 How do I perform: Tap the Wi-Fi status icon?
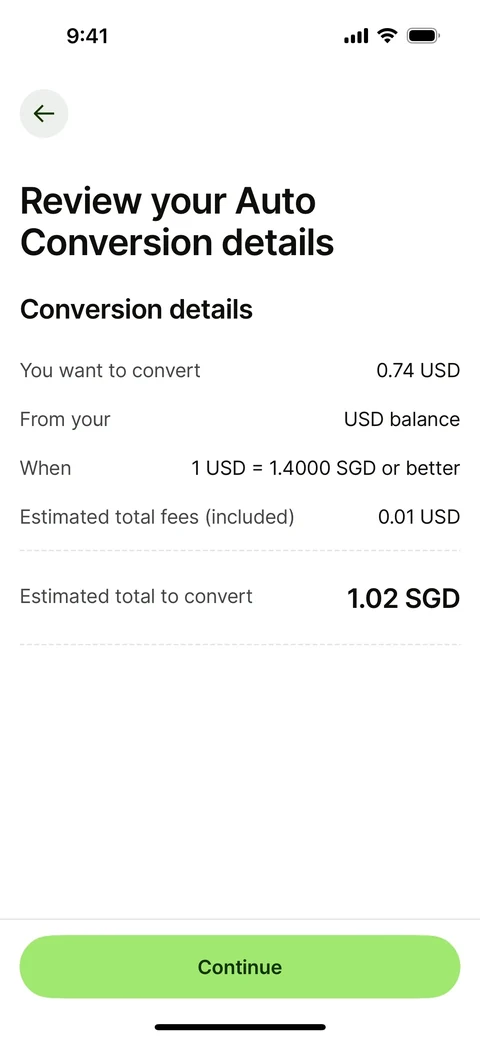[x=387, y=36]
